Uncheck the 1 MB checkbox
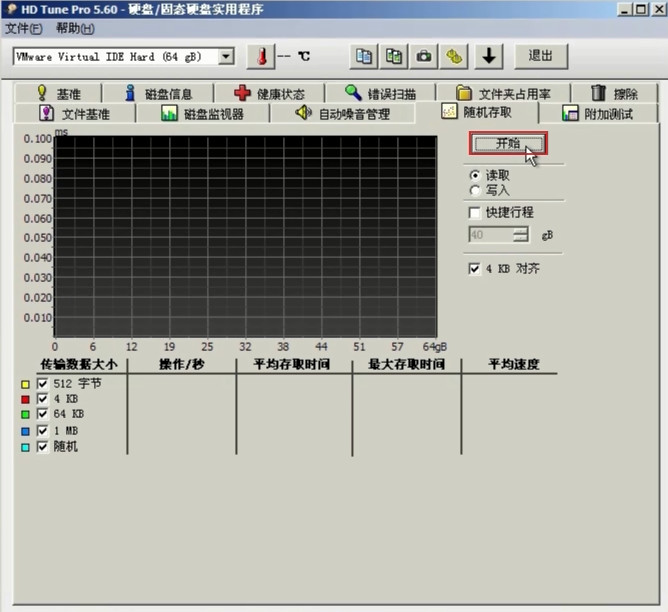Image resolution: width=668 pixels, height=612 pixels. click(x=42, y=431)
